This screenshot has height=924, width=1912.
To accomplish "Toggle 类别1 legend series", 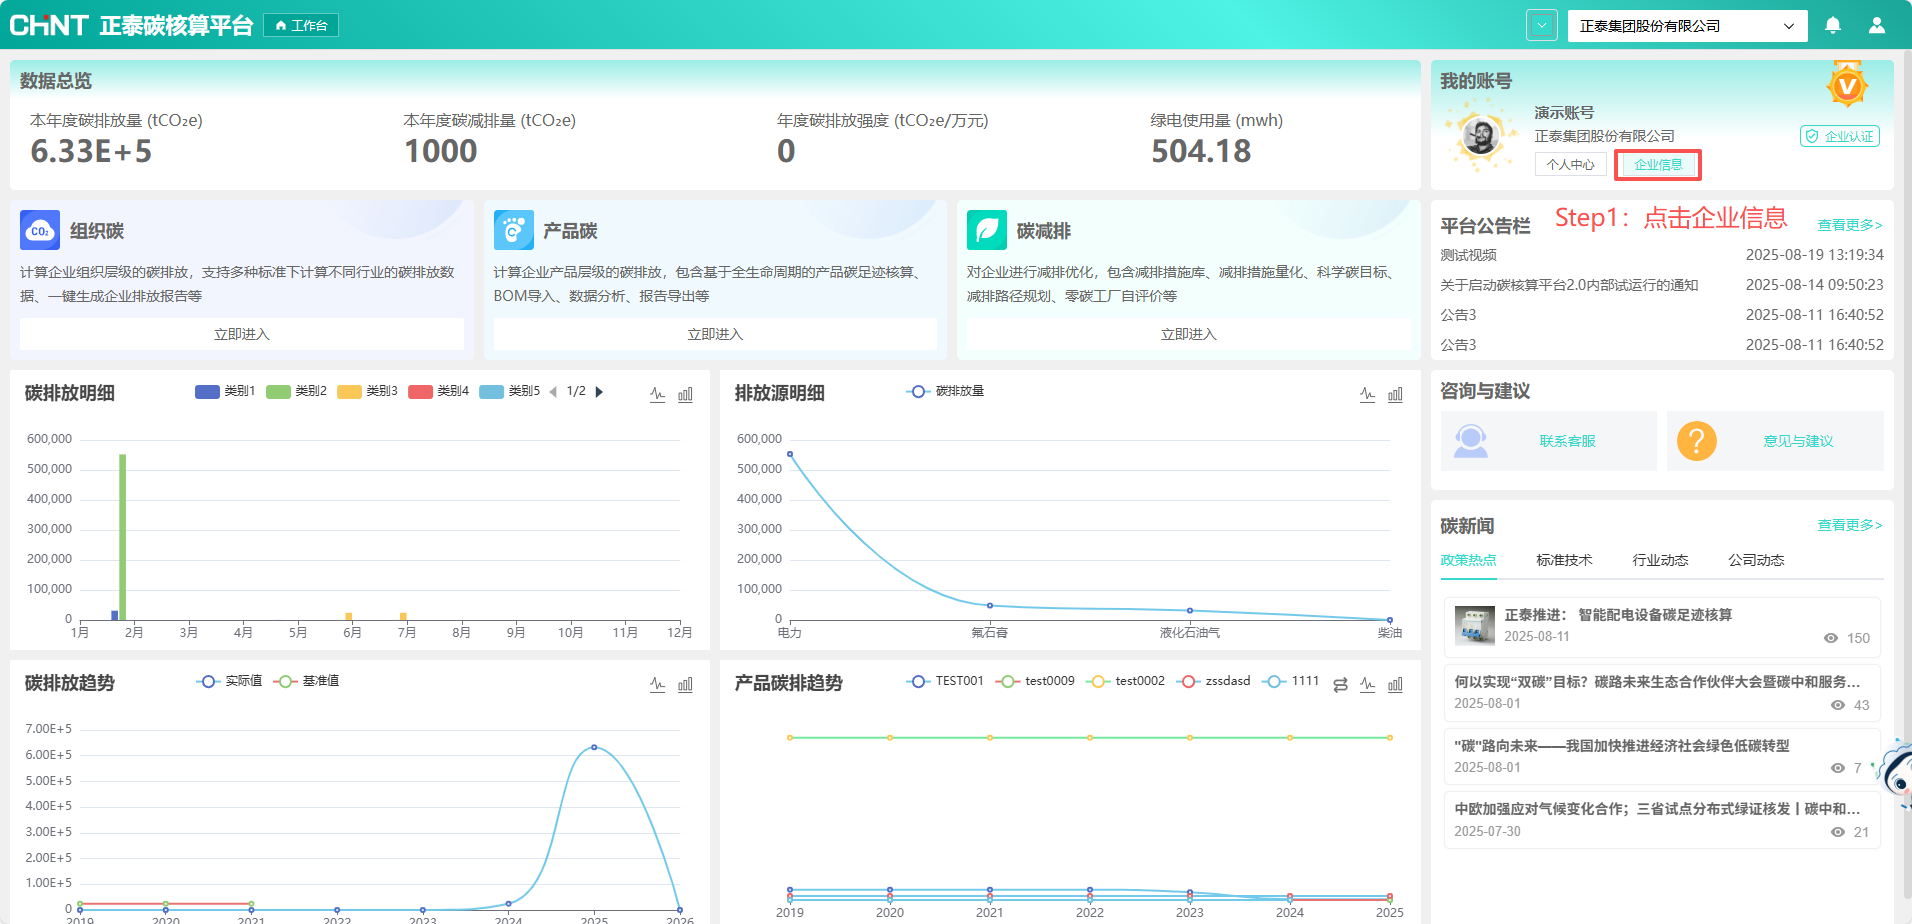I will [x=225, y=391].
